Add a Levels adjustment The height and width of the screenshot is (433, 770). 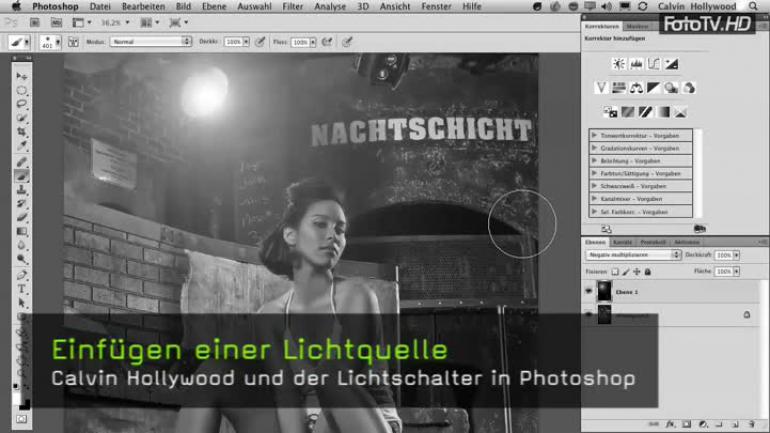click(x=636, y=64)
